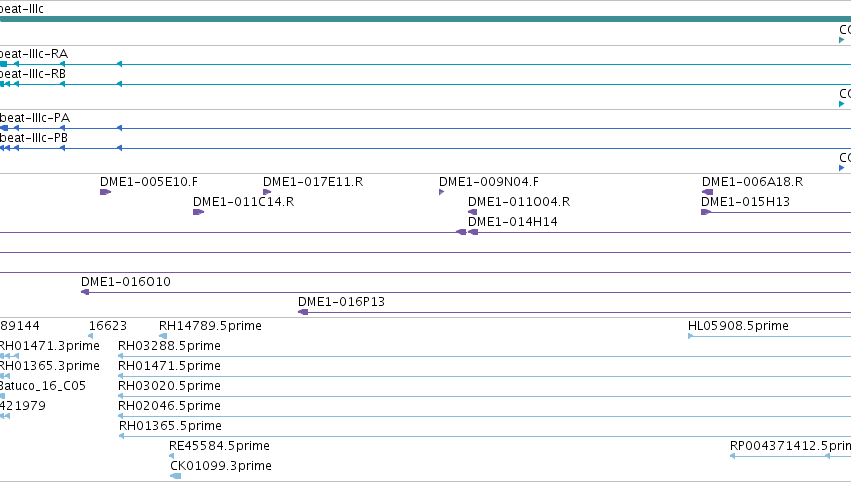Click the RH03288.5prime EST arrow
851x482 pixels.
[x=120, y=356]
